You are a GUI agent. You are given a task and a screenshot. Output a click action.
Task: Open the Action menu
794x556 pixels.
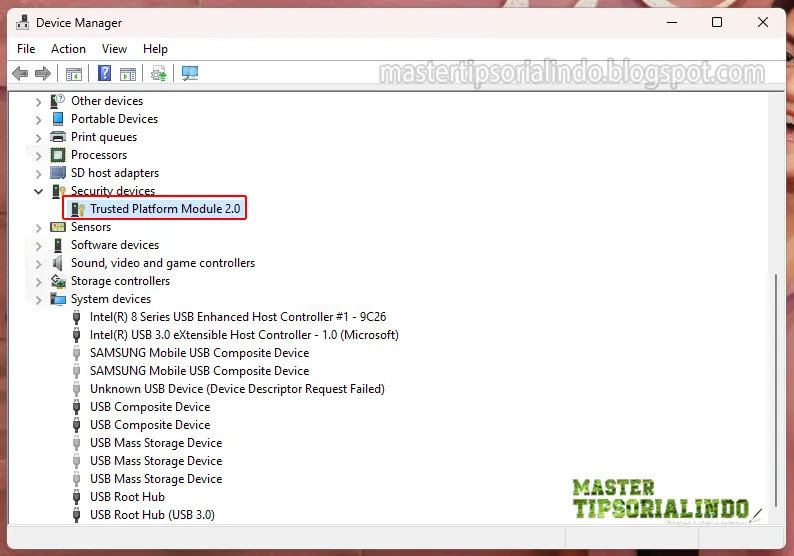pyautogui.click(x=68, y=49)
